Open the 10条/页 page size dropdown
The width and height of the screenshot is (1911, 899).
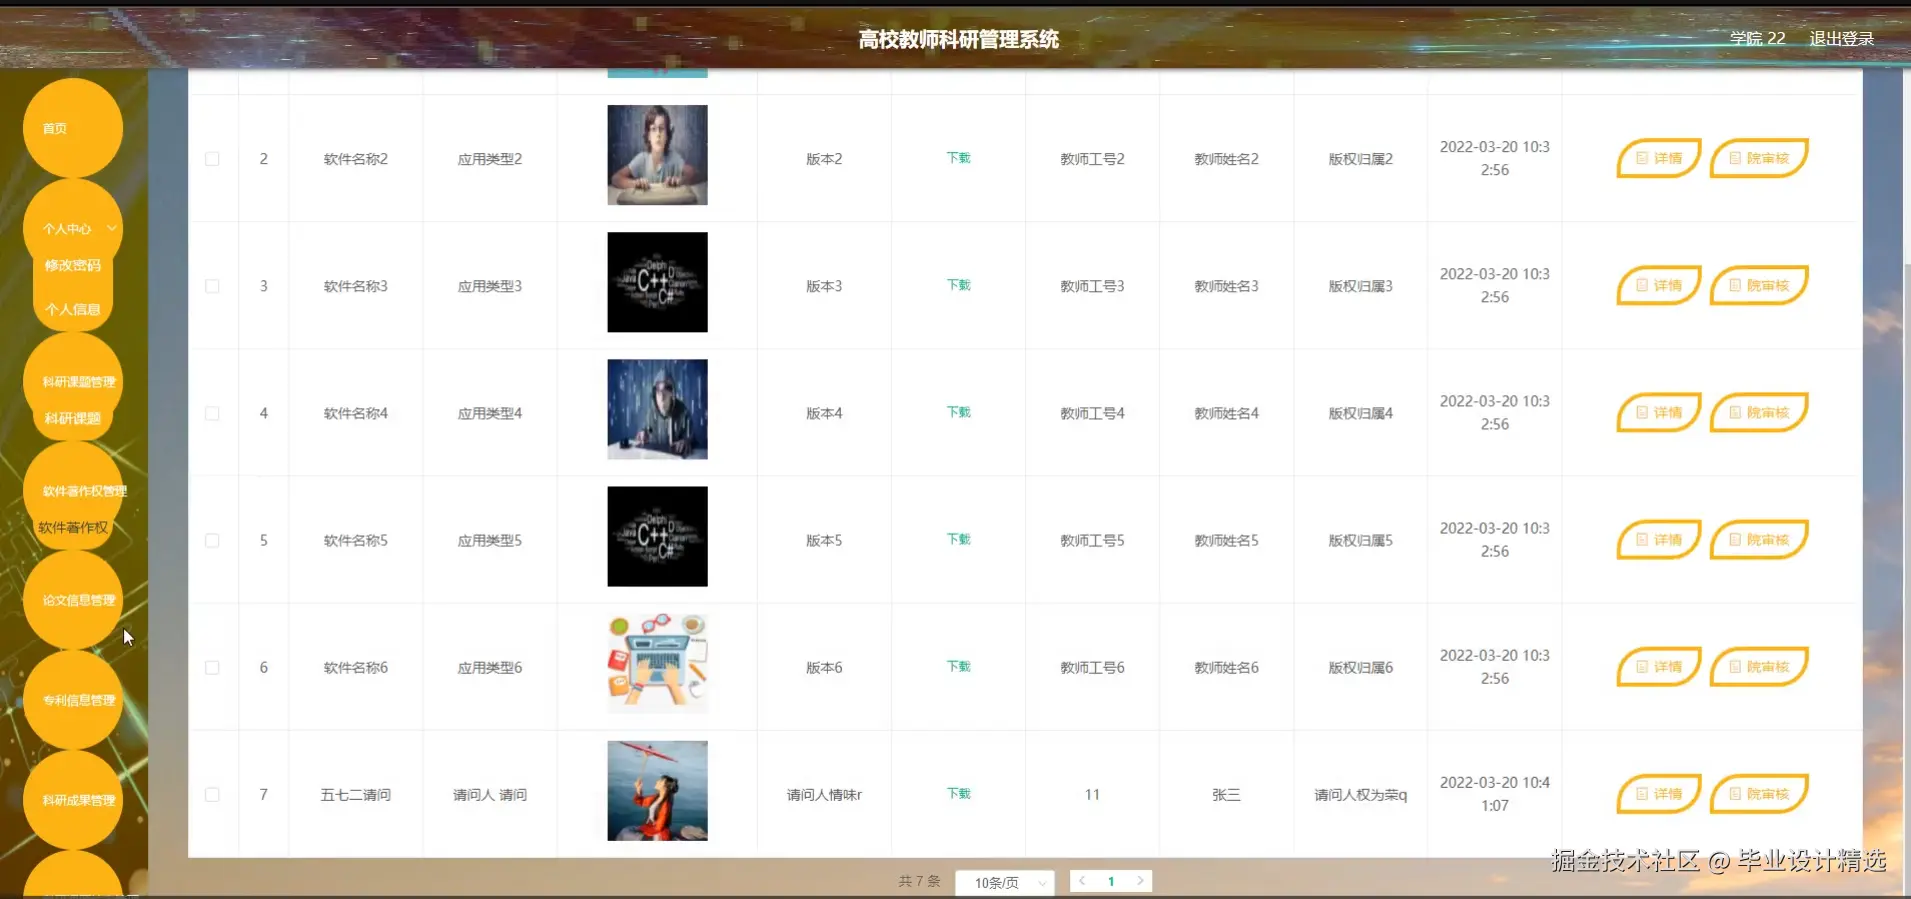point(1004,882)
